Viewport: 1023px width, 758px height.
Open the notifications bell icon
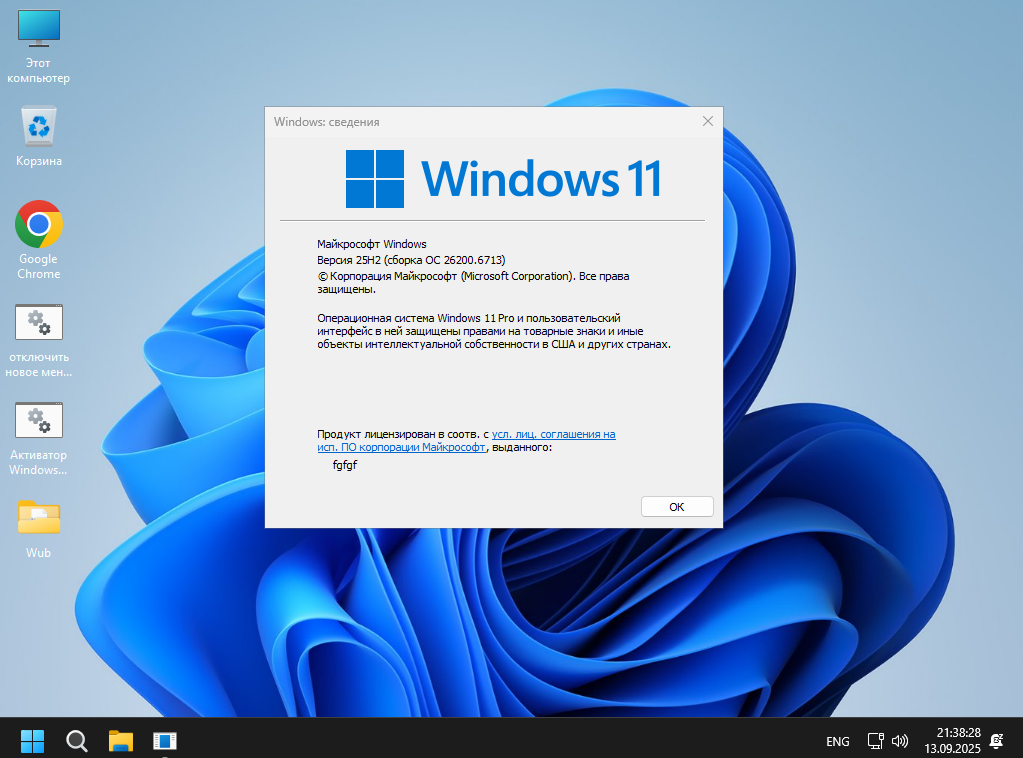[x=996, y=741]
